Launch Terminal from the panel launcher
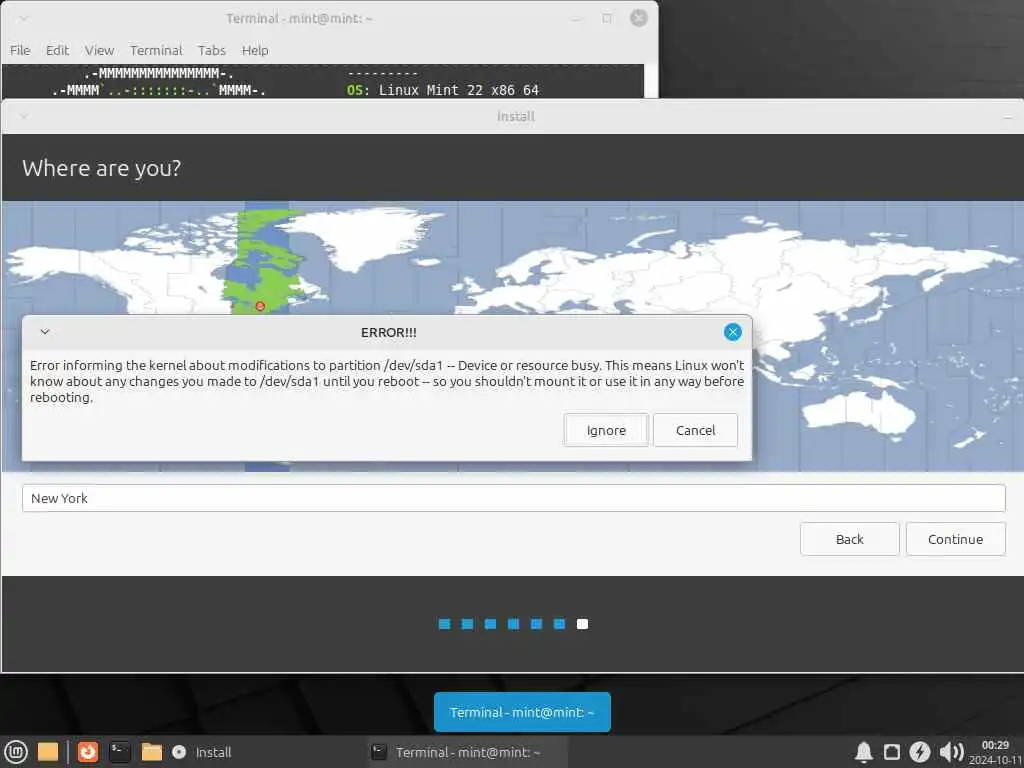Screen dimensions: 1024x768 [120, 752]
